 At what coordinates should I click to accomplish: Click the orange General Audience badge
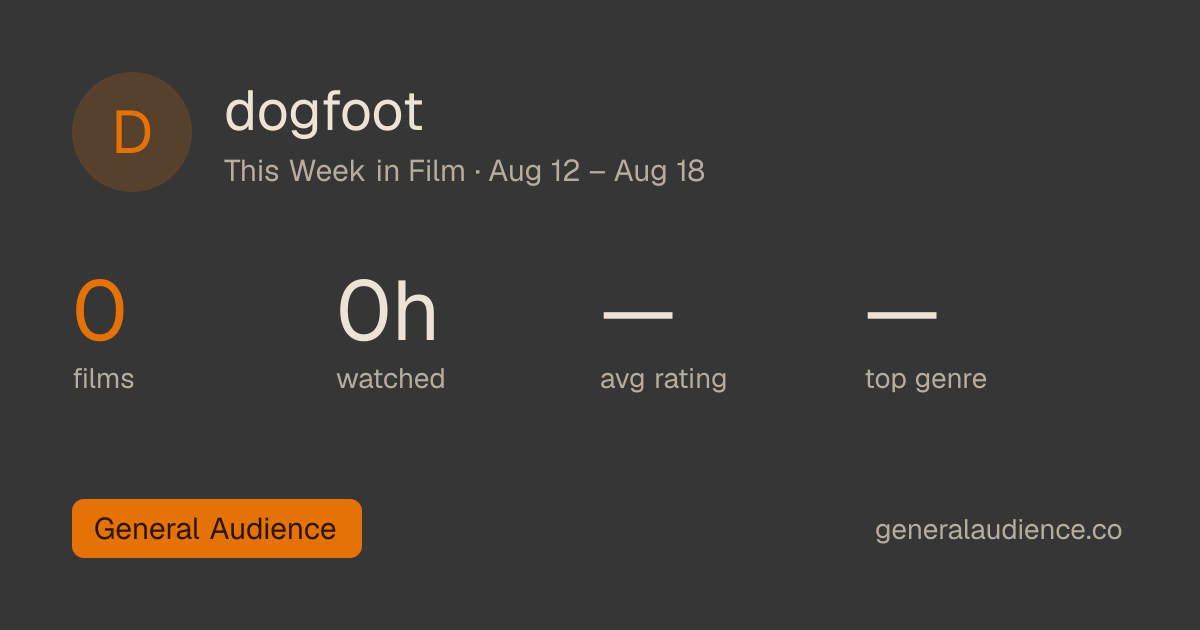217,528
